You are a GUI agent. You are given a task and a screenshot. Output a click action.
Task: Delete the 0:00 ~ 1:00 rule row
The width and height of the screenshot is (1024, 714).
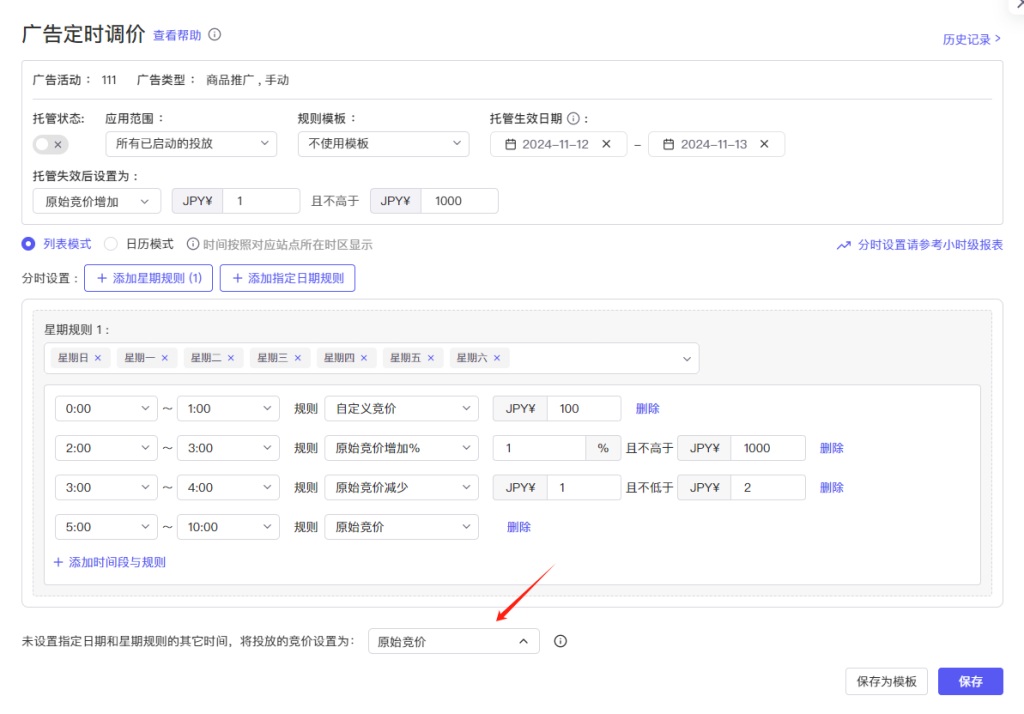click(647, 408)
